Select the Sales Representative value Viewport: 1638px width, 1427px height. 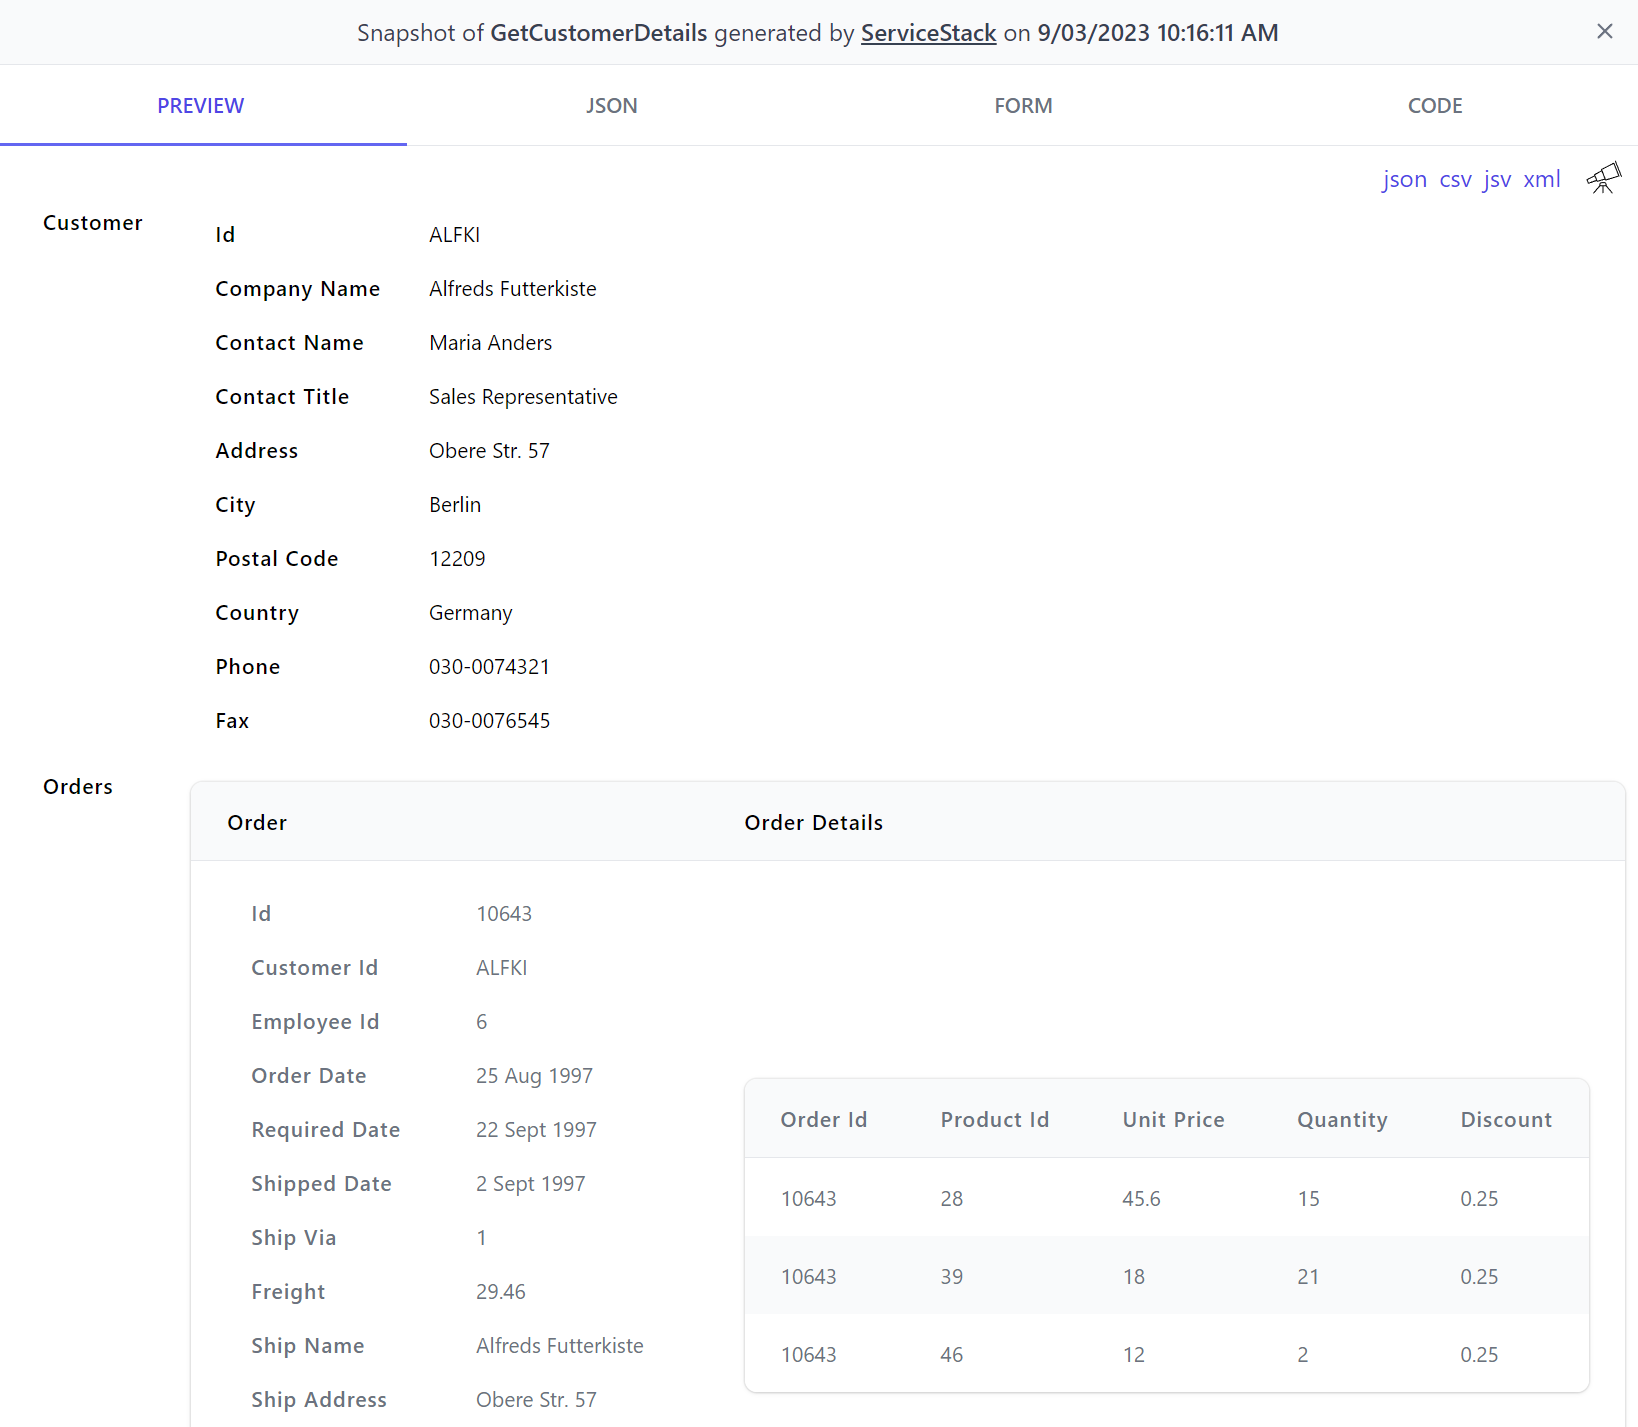pyautogui.click(x=523, y=397)
